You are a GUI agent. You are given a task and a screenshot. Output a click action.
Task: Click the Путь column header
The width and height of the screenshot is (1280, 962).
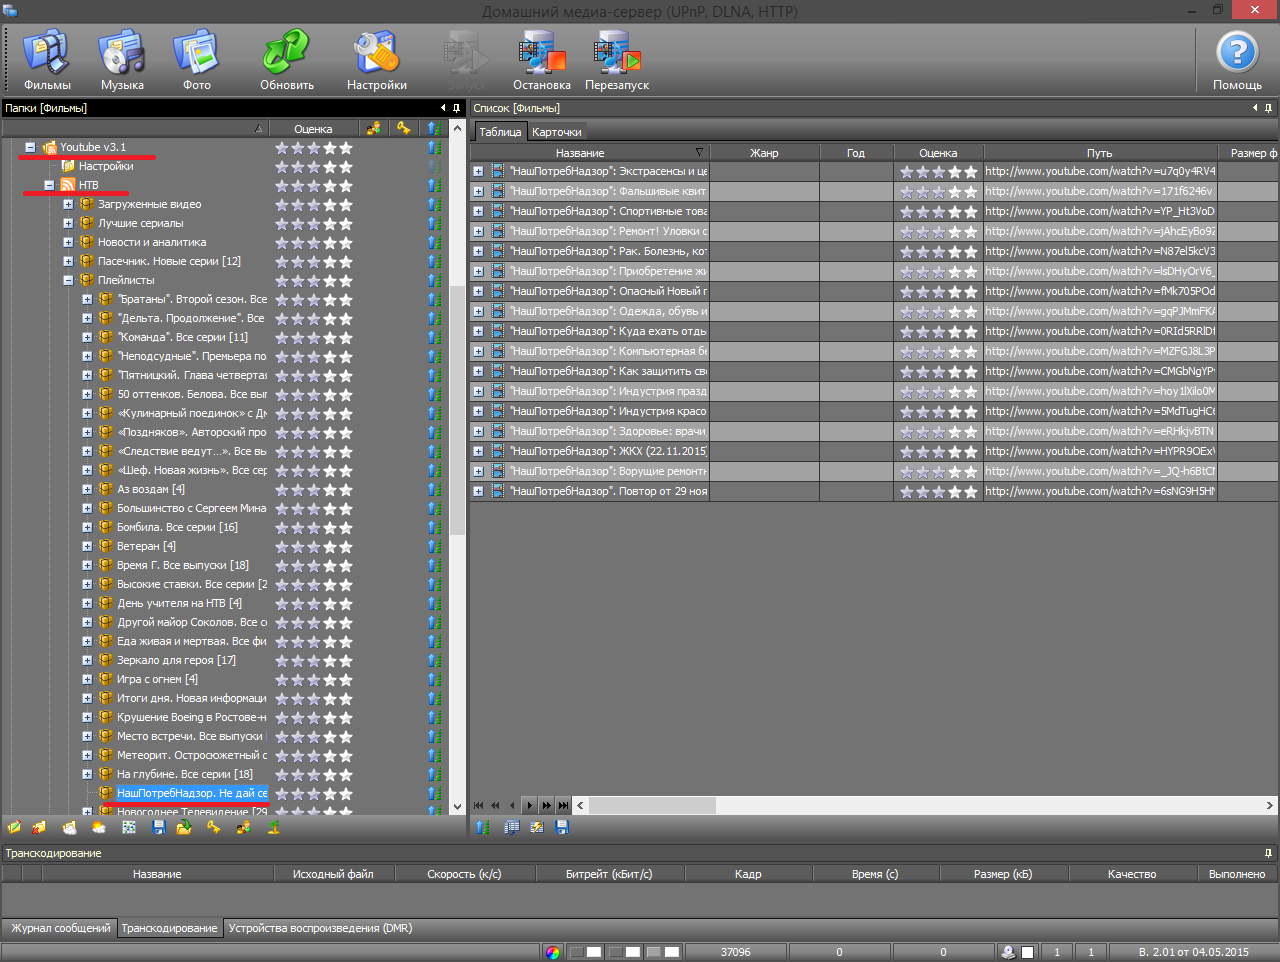click(1099, 153)
